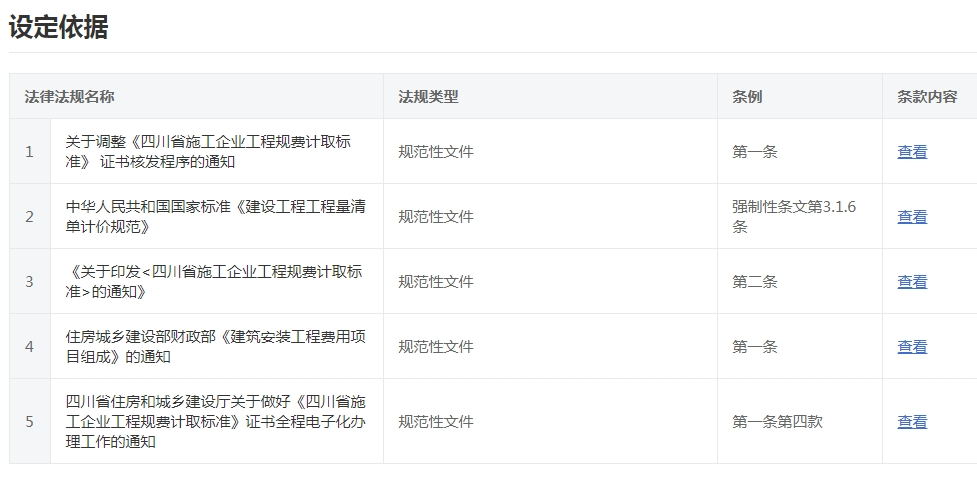
Task: Select the 中华人民共和国国家标准 regulation name
Action: (x=215, y=217)
